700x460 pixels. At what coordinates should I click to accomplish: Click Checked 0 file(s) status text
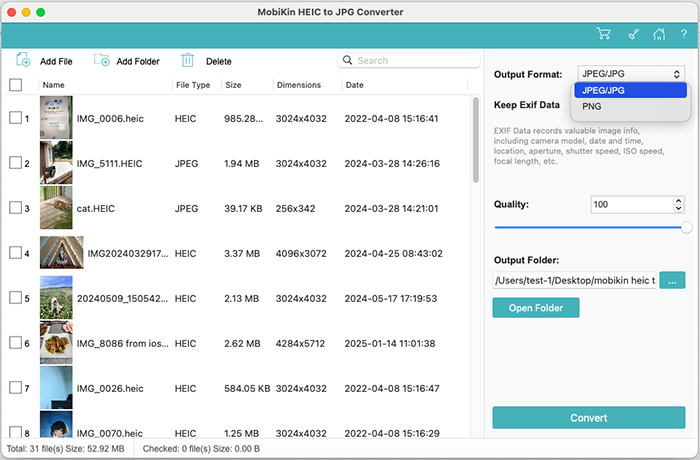point(201,449)
